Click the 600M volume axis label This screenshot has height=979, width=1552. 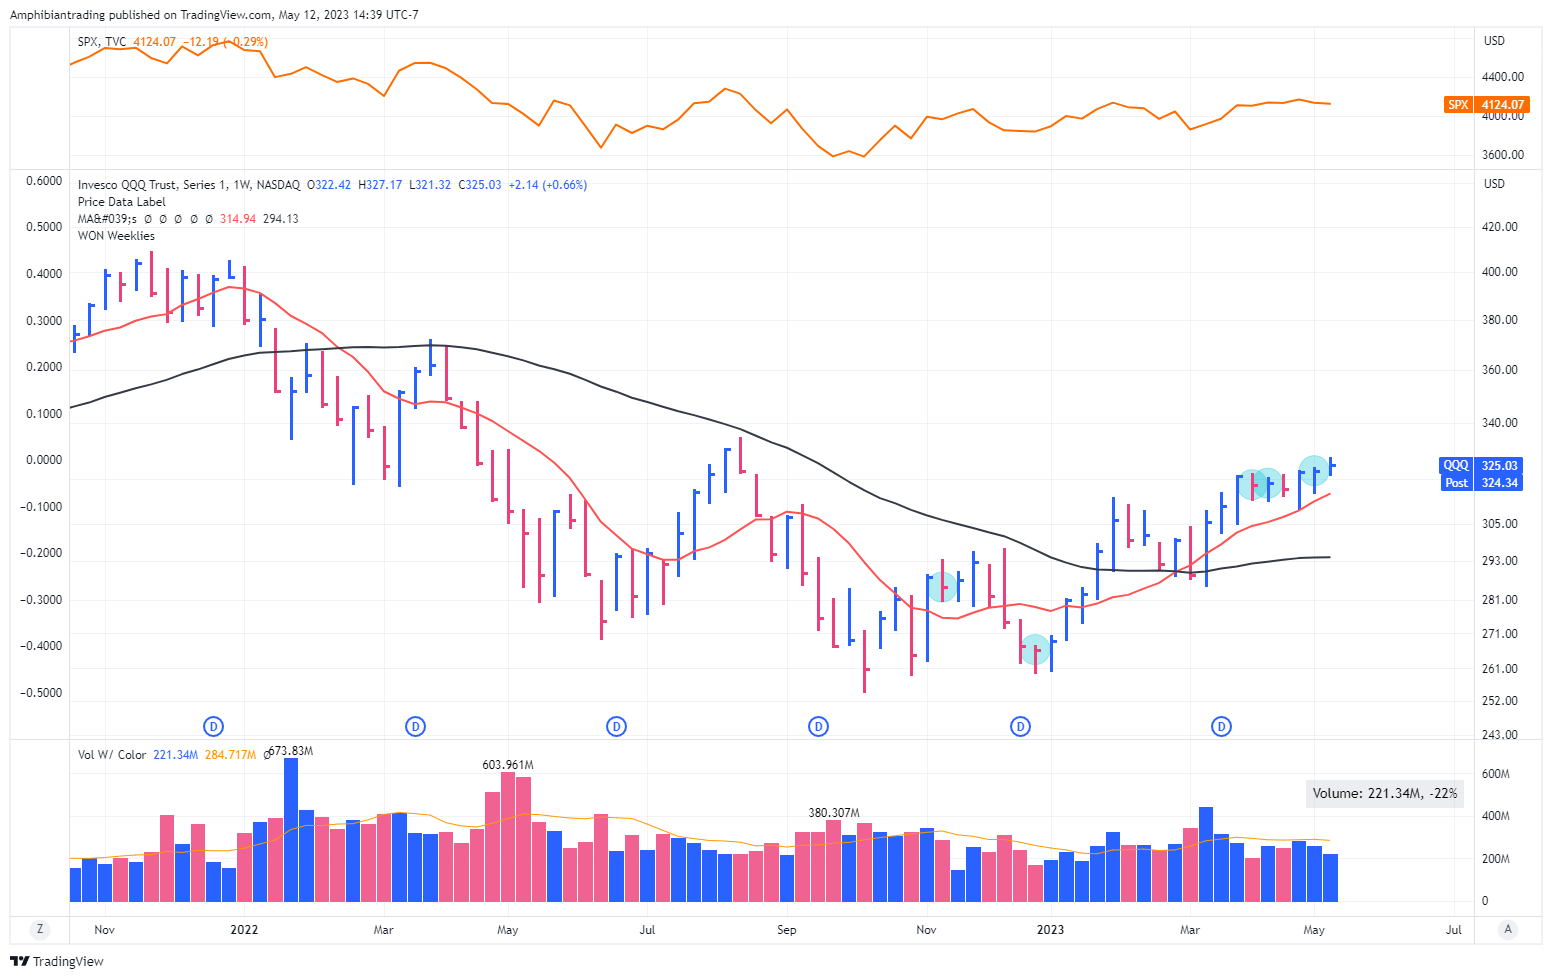coord(1496,774)
